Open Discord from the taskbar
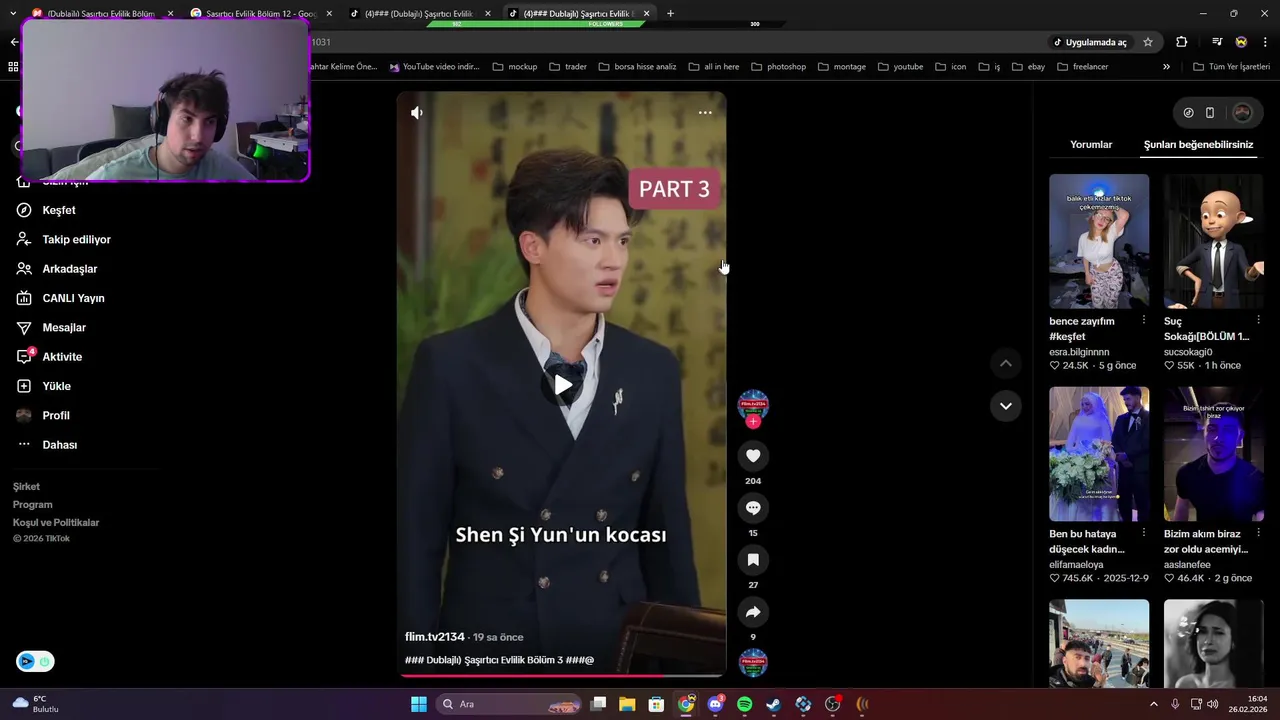1280x720 pixels. click(x=715, y=704)
